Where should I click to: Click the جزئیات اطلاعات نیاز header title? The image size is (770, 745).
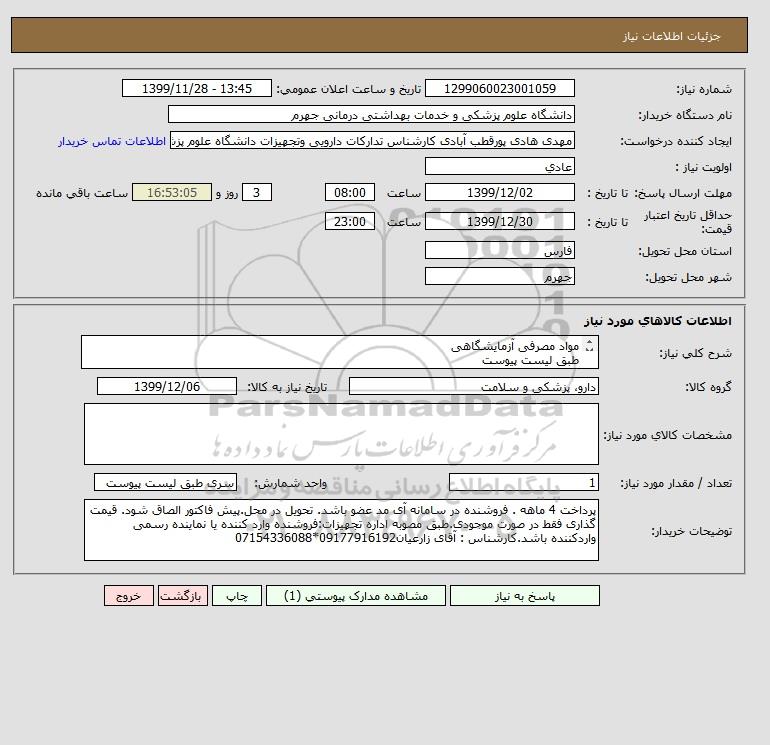tap(671, 36)
